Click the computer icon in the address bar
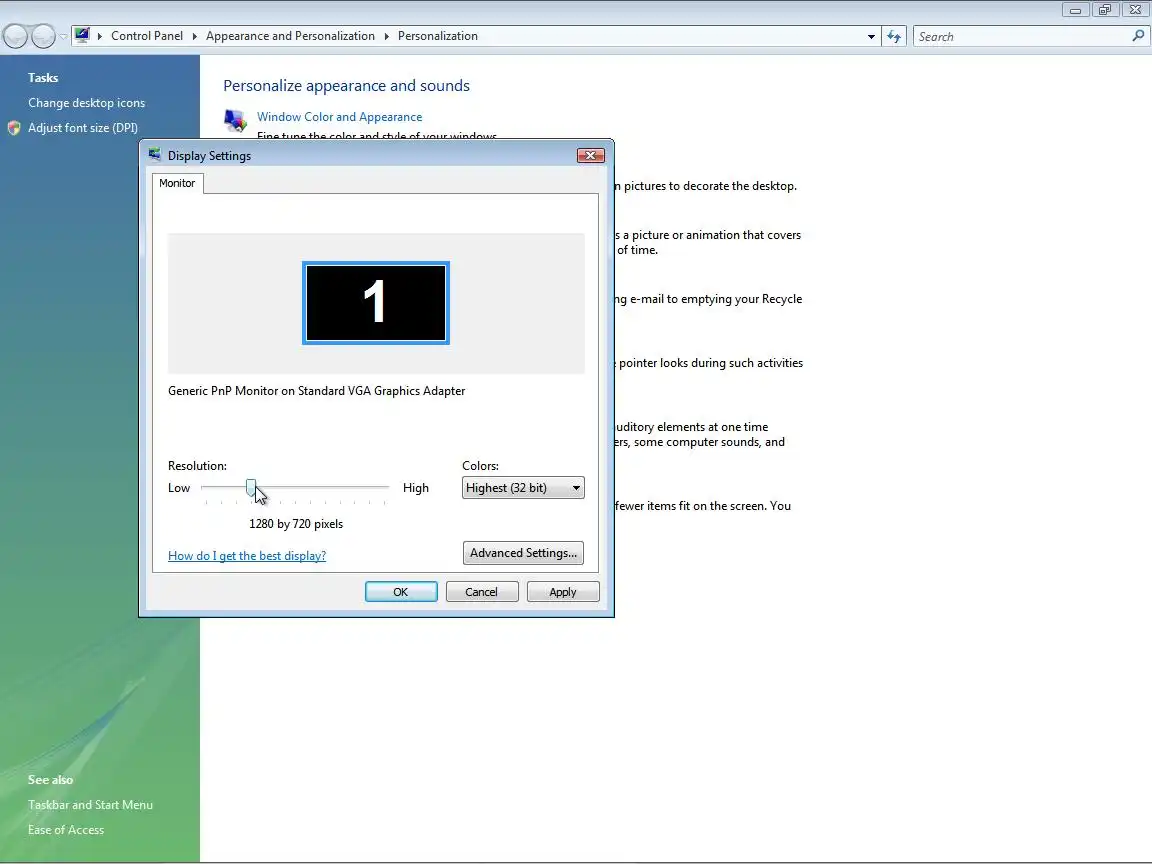The height and width of the screenshot is (864, 1152). pyautogui.click(x=82, y=35)
